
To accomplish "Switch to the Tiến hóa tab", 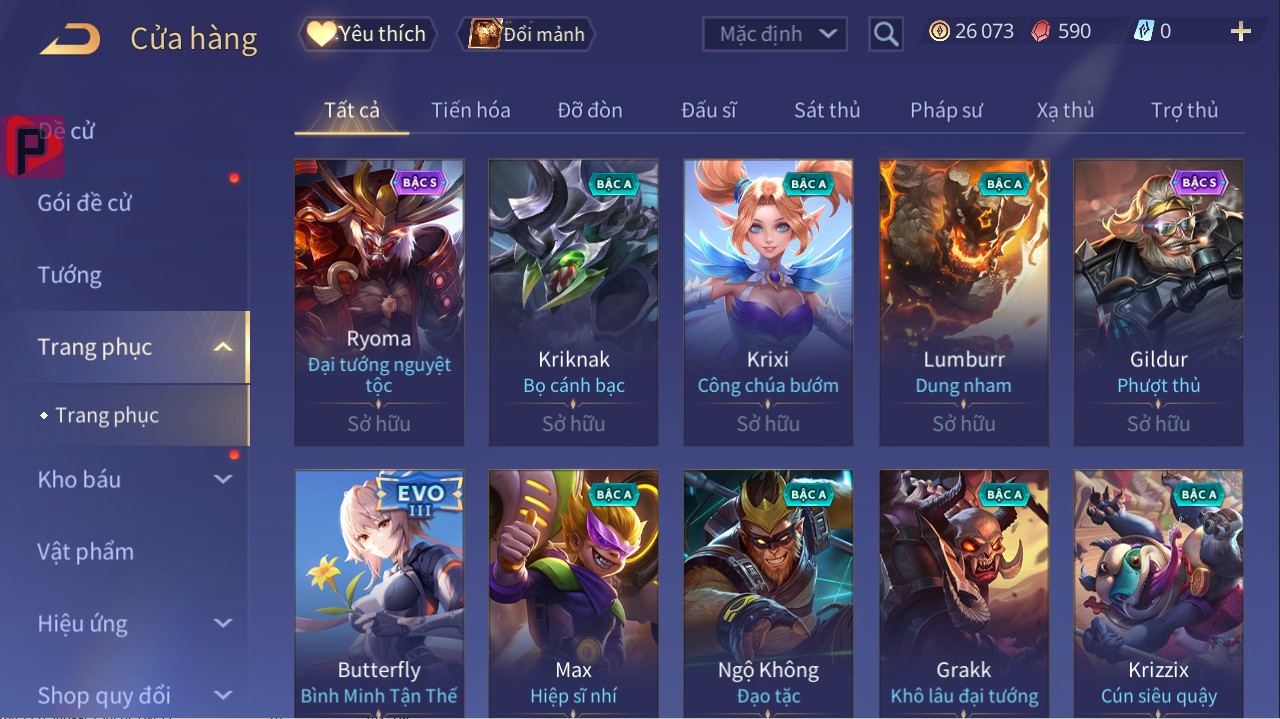I will tap(471, 110).
